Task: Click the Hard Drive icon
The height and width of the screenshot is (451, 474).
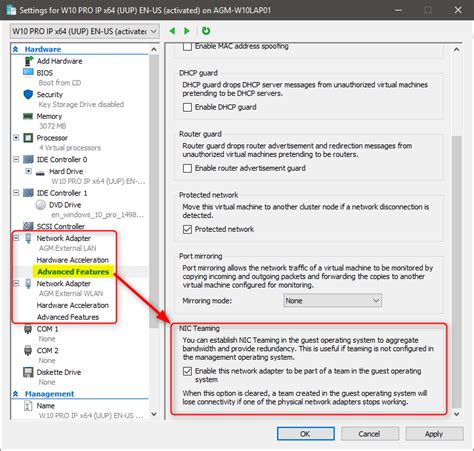Action: coord(40,172)
